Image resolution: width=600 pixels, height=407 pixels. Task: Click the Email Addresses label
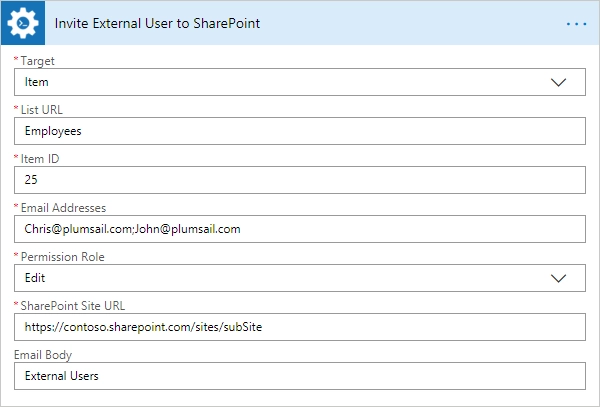63,208
